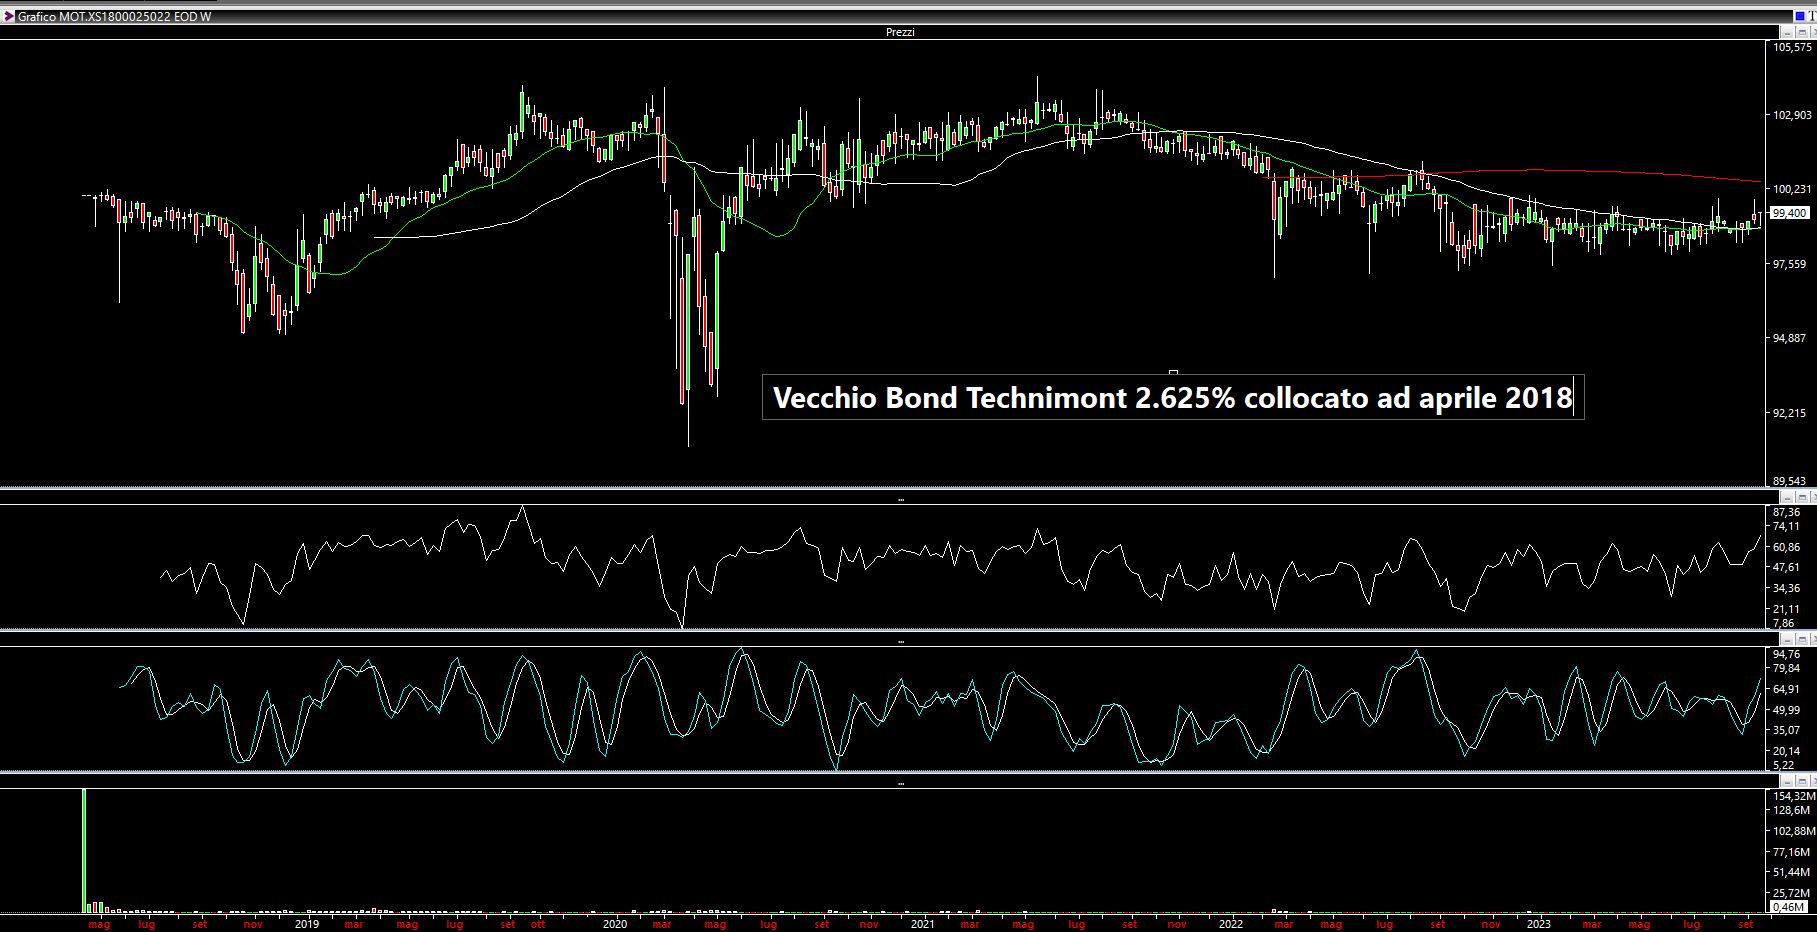Minimize the Prezzi price panel
This screenshot has height=932, width=1817.
coord(1787,32)
